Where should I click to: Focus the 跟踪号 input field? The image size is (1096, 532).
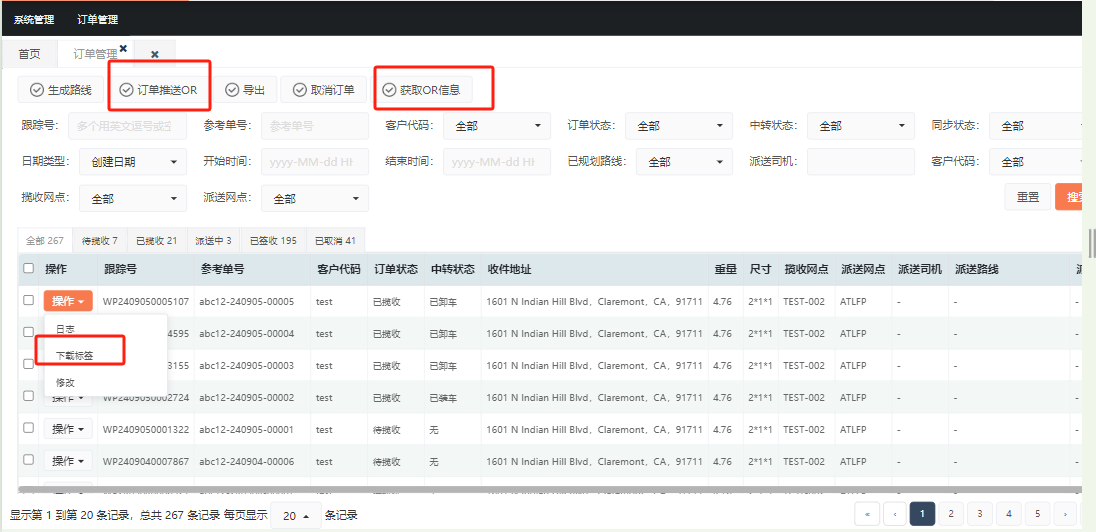[x=127, y=126]
